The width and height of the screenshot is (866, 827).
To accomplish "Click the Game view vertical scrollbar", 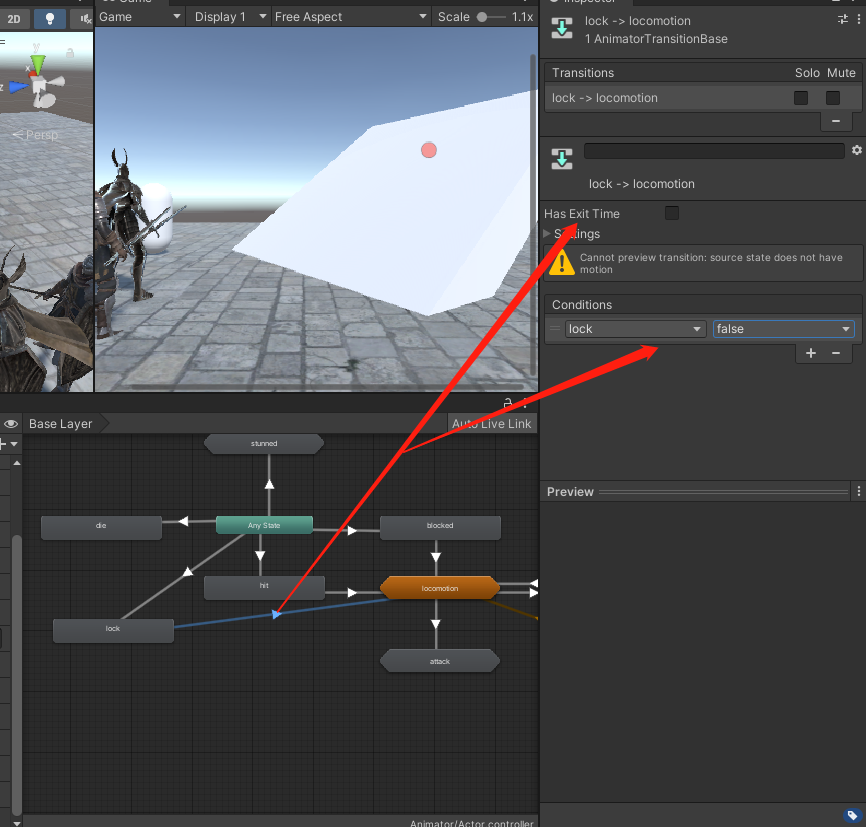I will point(533,215).
